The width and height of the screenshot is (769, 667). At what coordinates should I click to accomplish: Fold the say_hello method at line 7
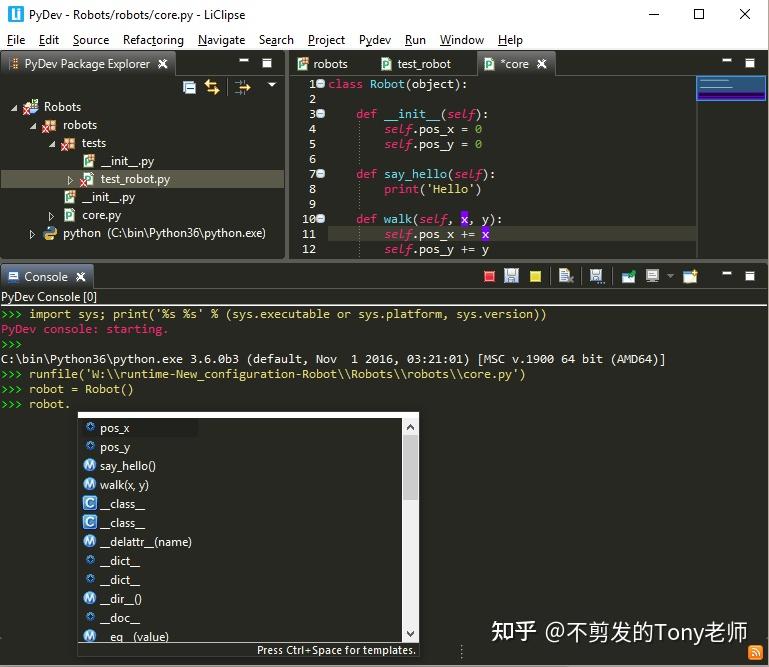tap(321, 174)
